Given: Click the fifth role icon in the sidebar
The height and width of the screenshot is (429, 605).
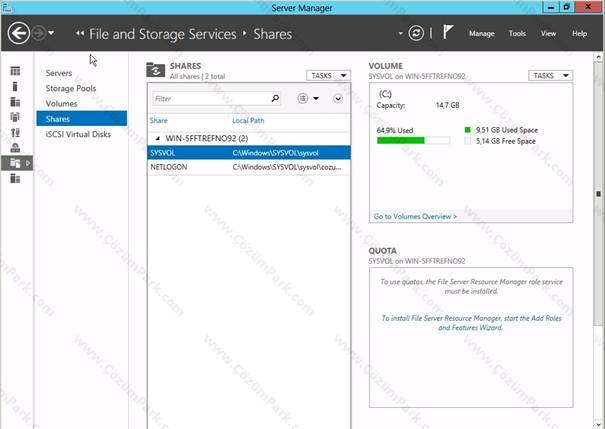Looking at the screenshot, I should 15,133.
